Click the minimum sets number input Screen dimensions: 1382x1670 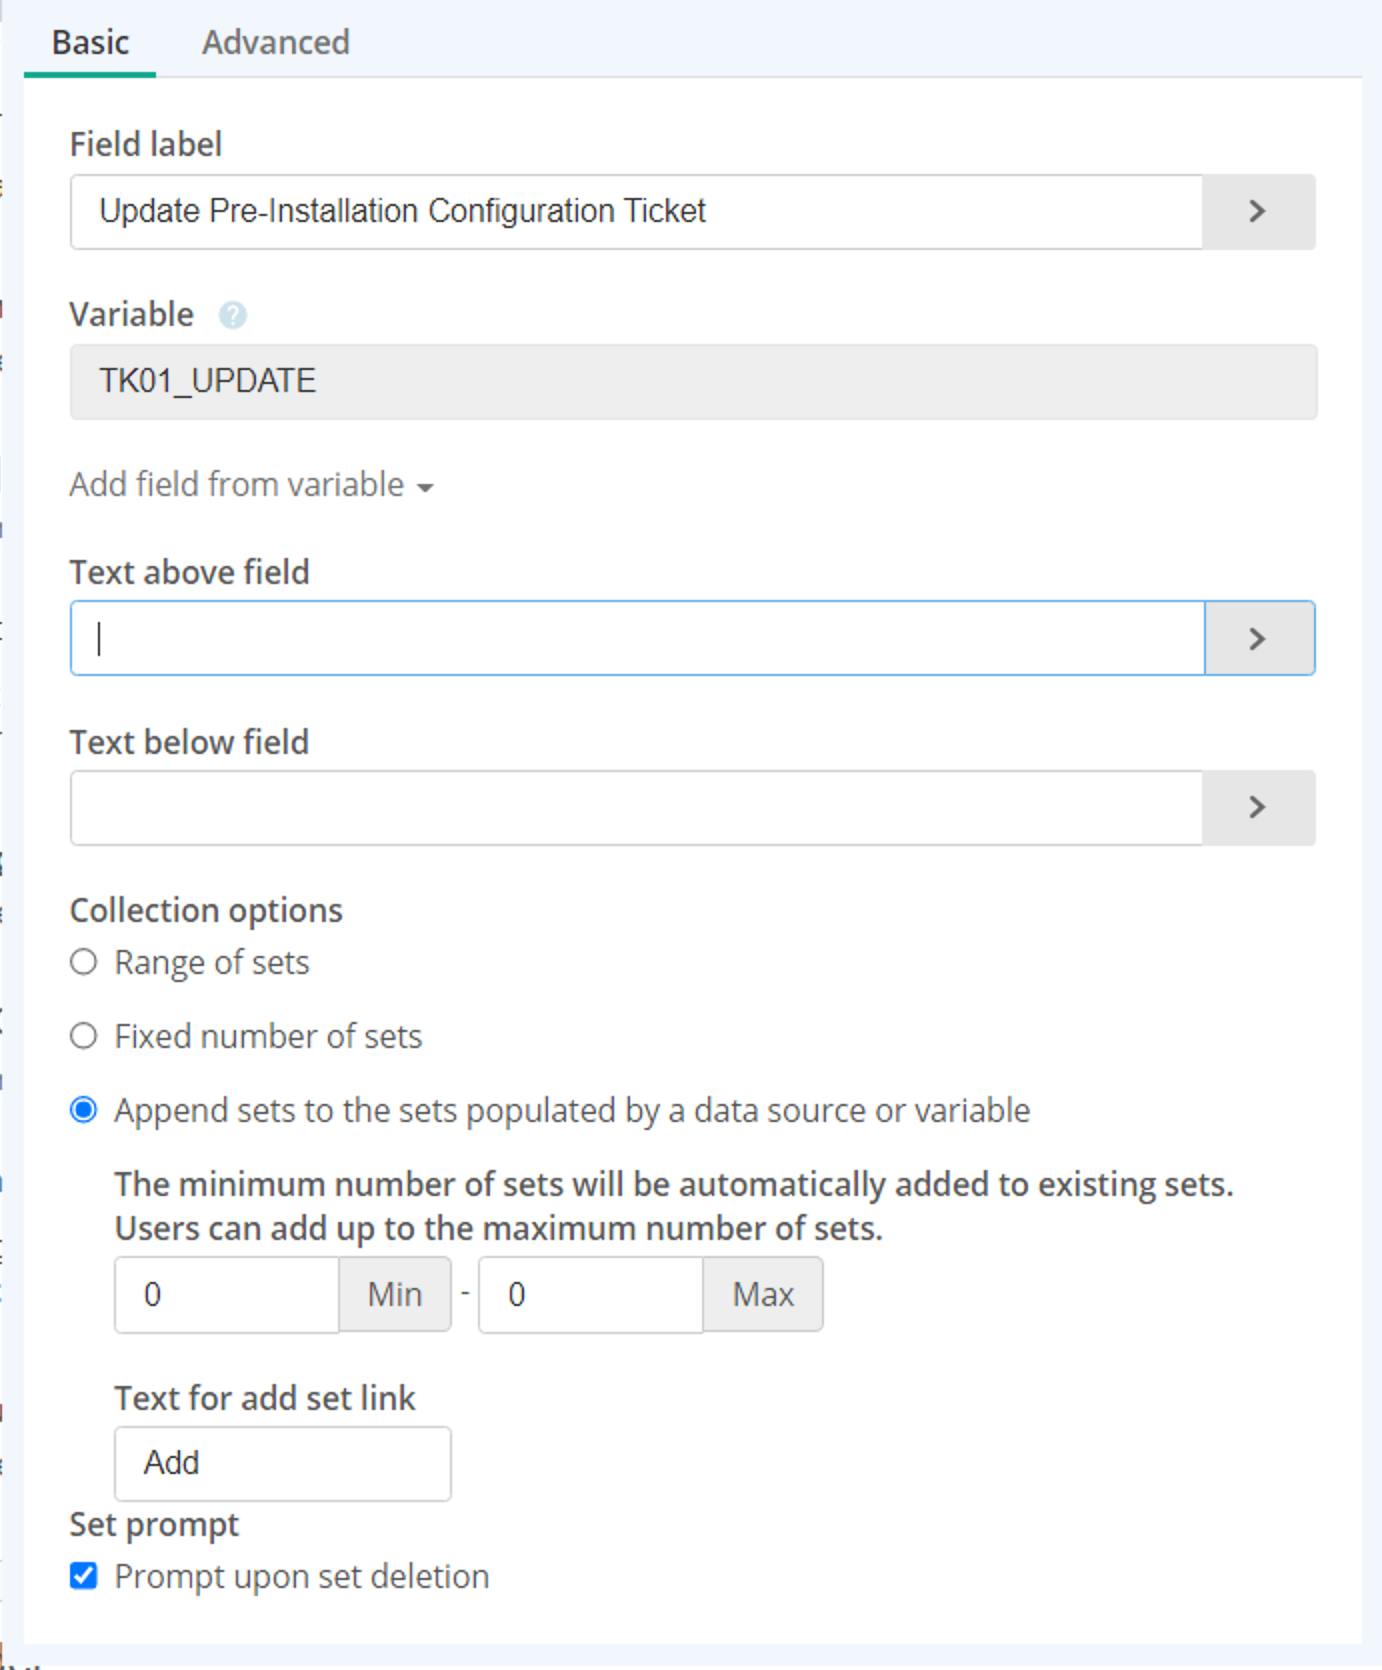click(227, 1295)
